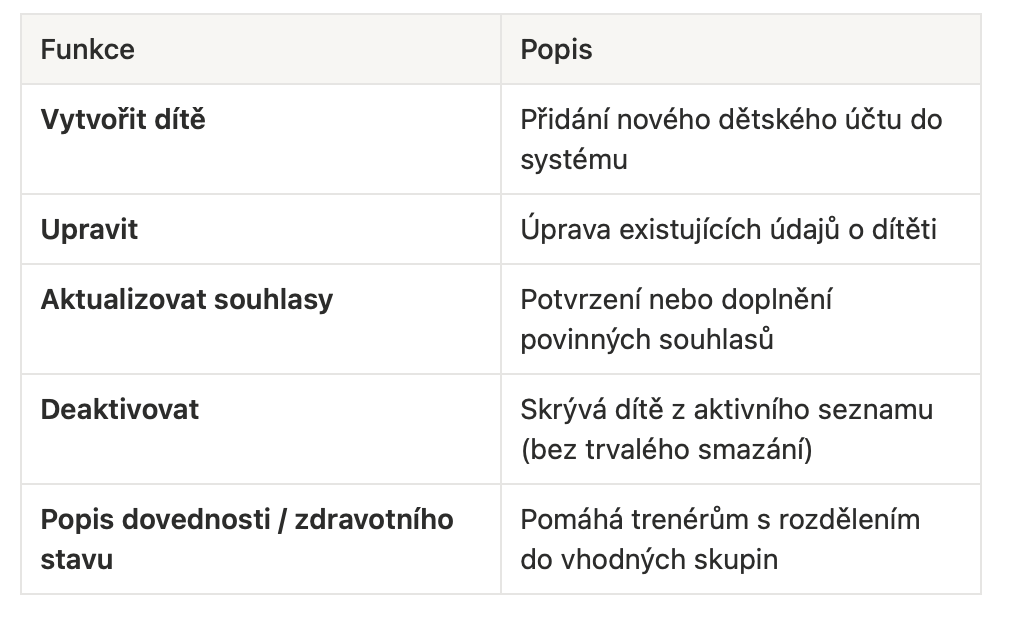1024x622 pixels.
Task: Click the "Skrývá dítě z aktivního seznamu" line
Action: [726, 409]
